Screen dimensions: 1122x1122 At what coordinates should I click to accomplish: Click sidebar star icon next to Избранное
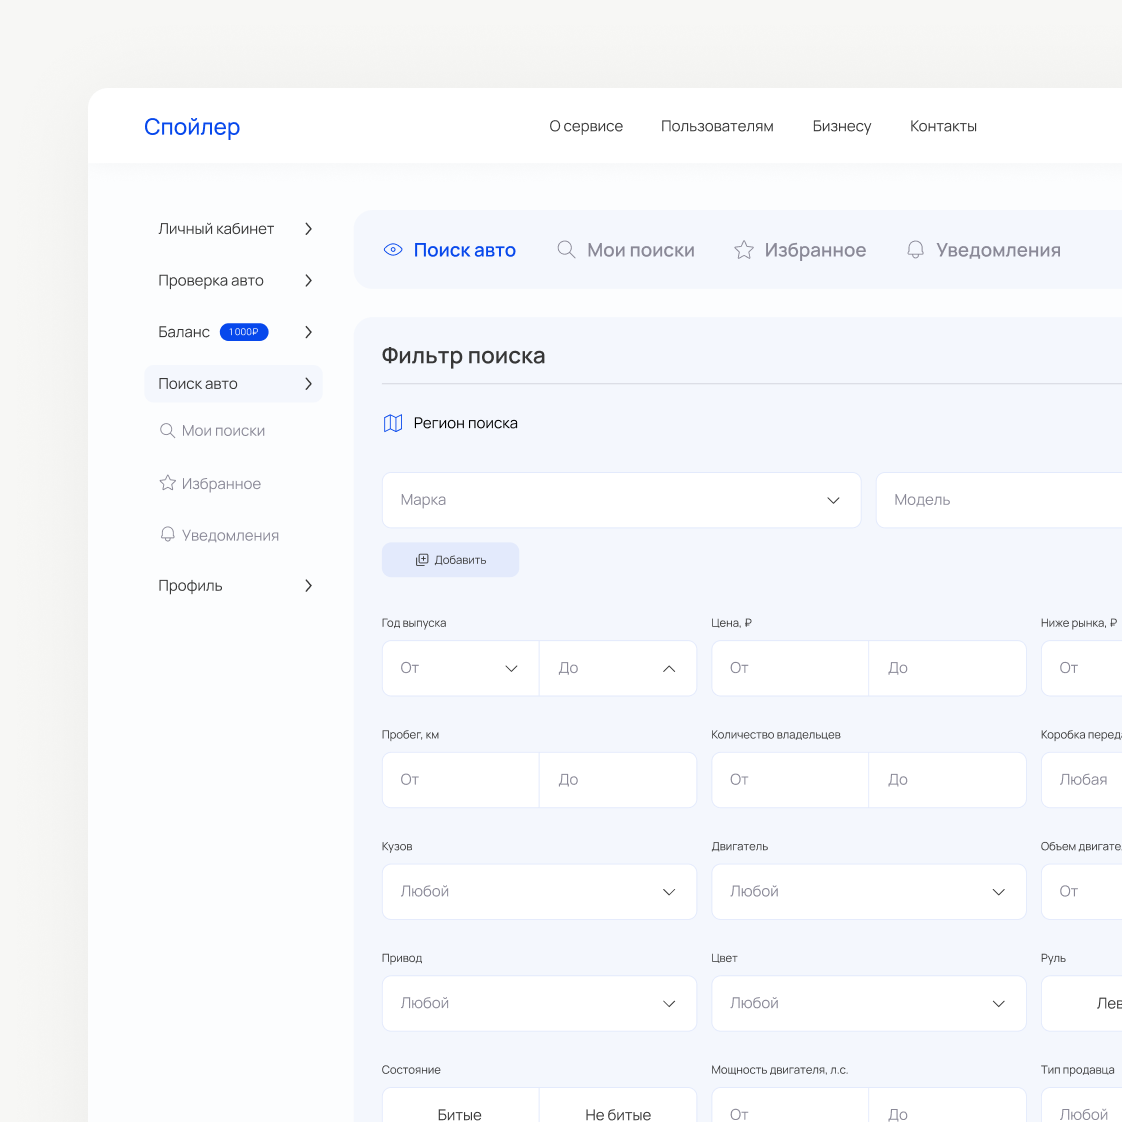coord(167,483)
